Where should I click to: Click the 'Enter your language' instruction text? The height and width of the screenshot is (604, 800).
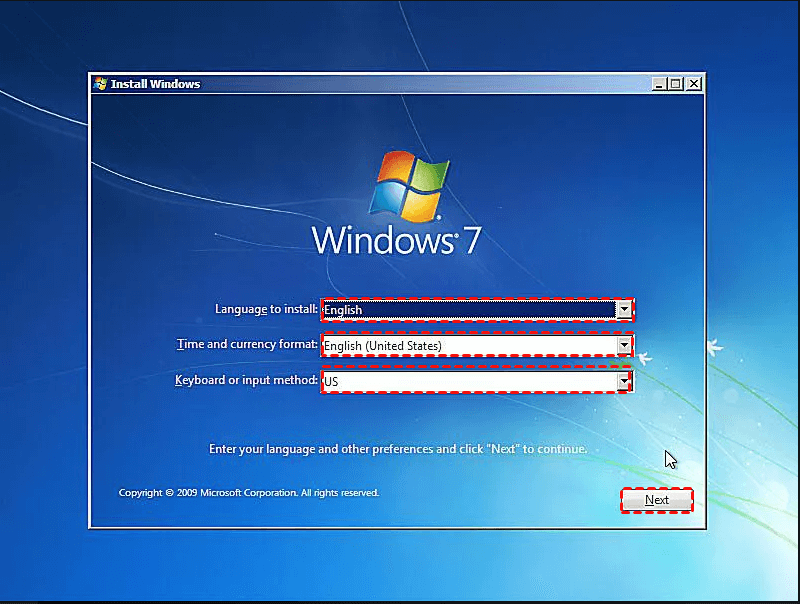tap(398, 449)
